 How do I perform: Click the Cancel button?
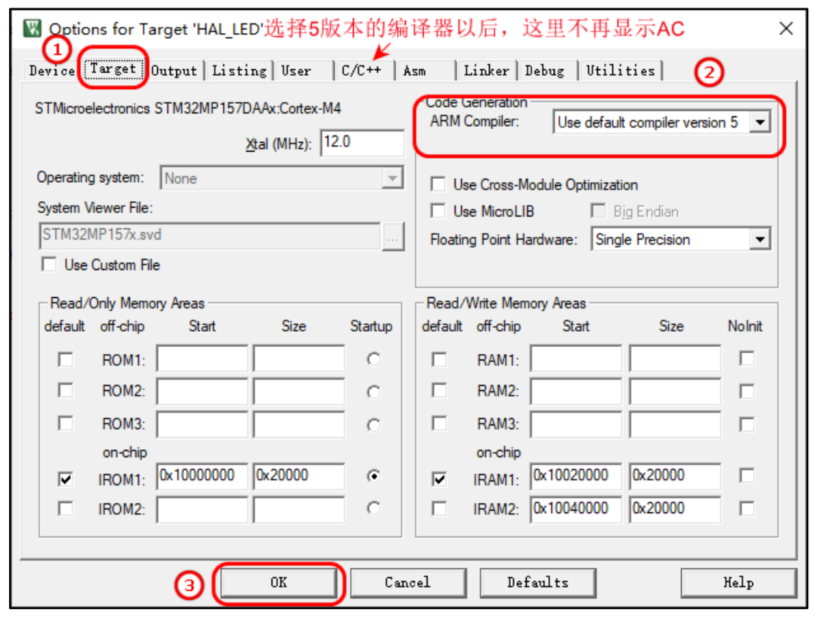coord(408,582)
